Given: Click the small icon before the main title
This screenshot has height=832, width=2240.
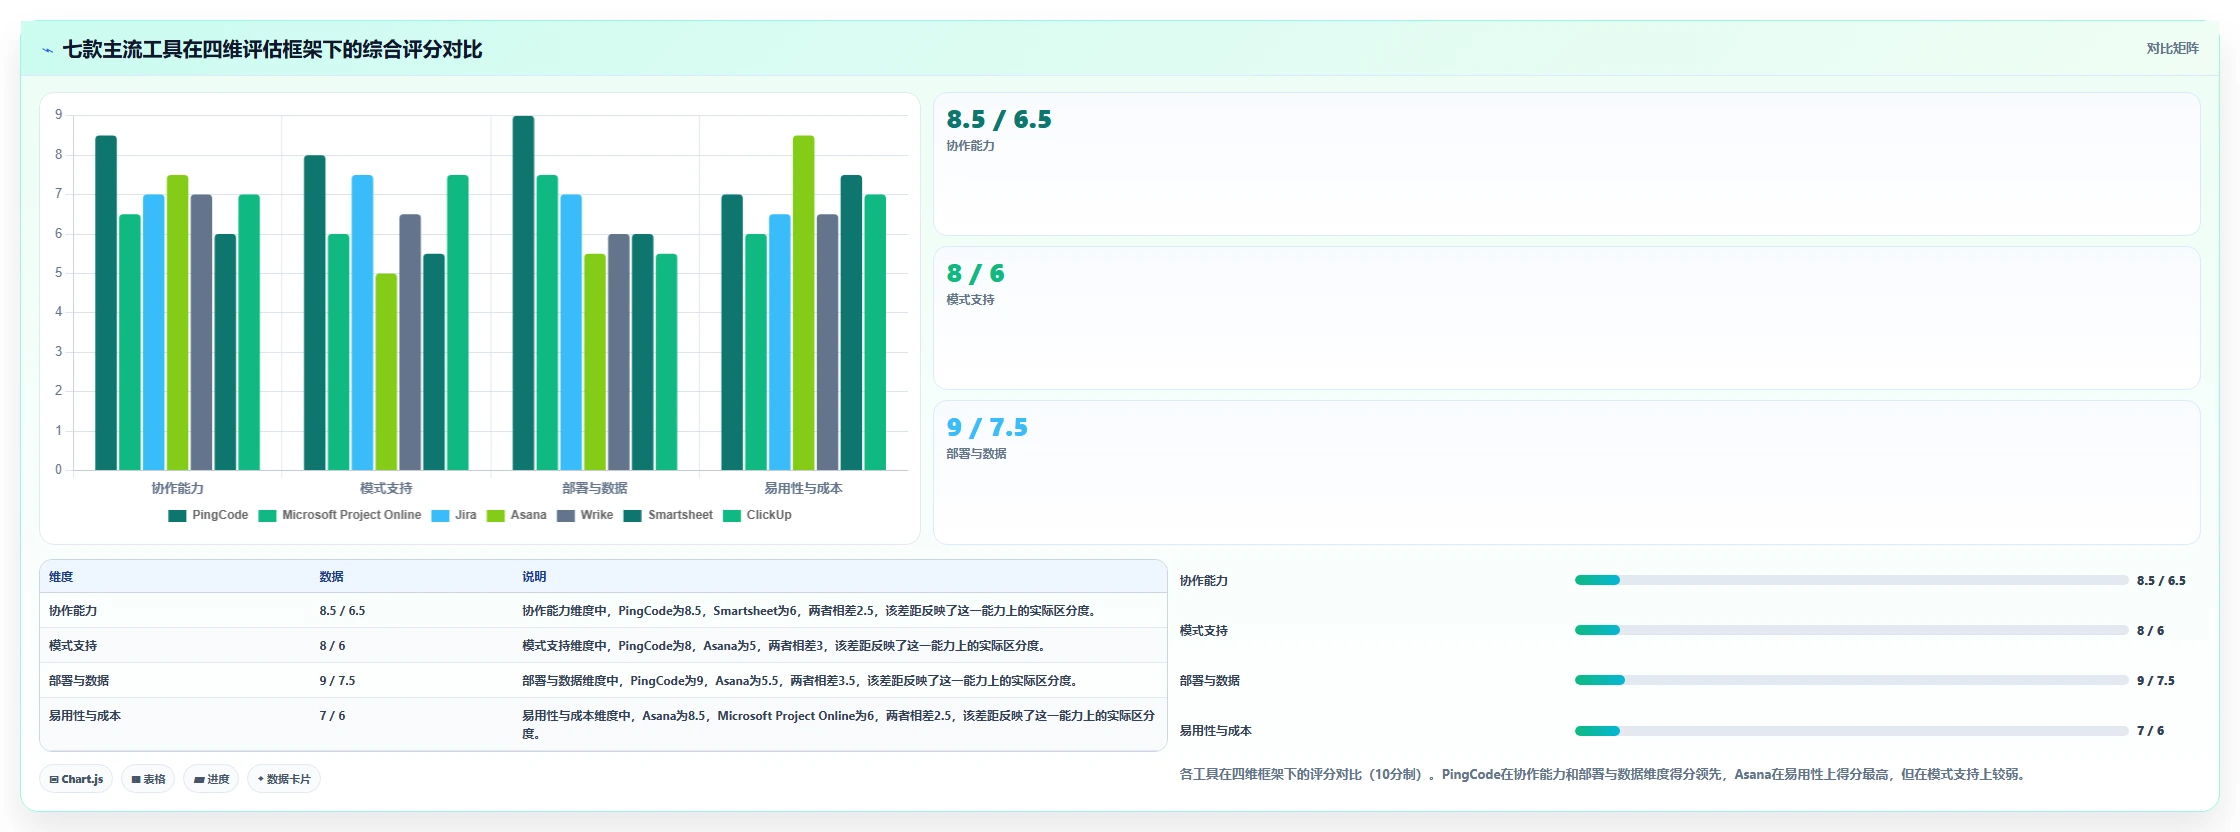Looking at the screenshot, I should (47, 50).
